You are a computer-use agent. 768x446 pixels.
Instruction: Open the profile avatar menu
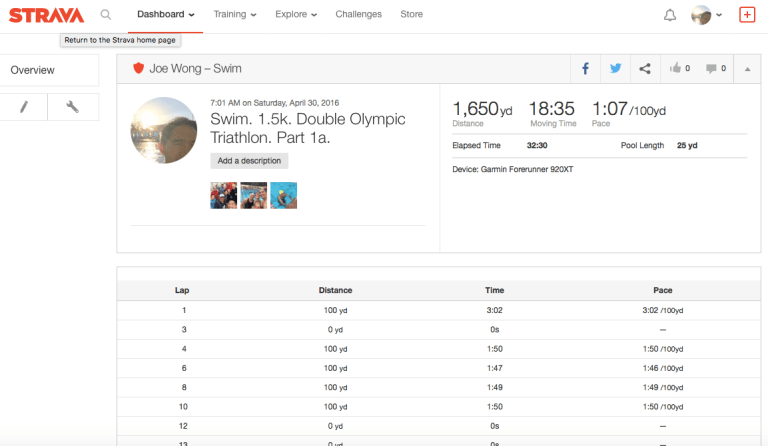pyautogui.click(x=707, y=15)
